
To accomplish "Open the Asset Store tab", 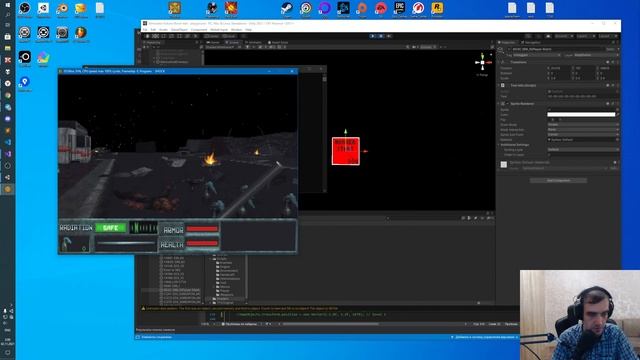I will coord(278,42).
